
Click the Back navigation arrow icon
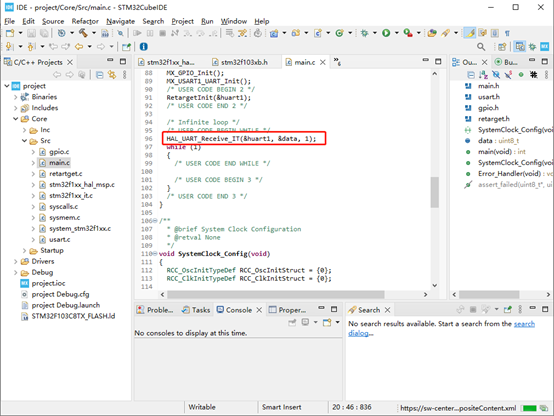click(79, 47)
